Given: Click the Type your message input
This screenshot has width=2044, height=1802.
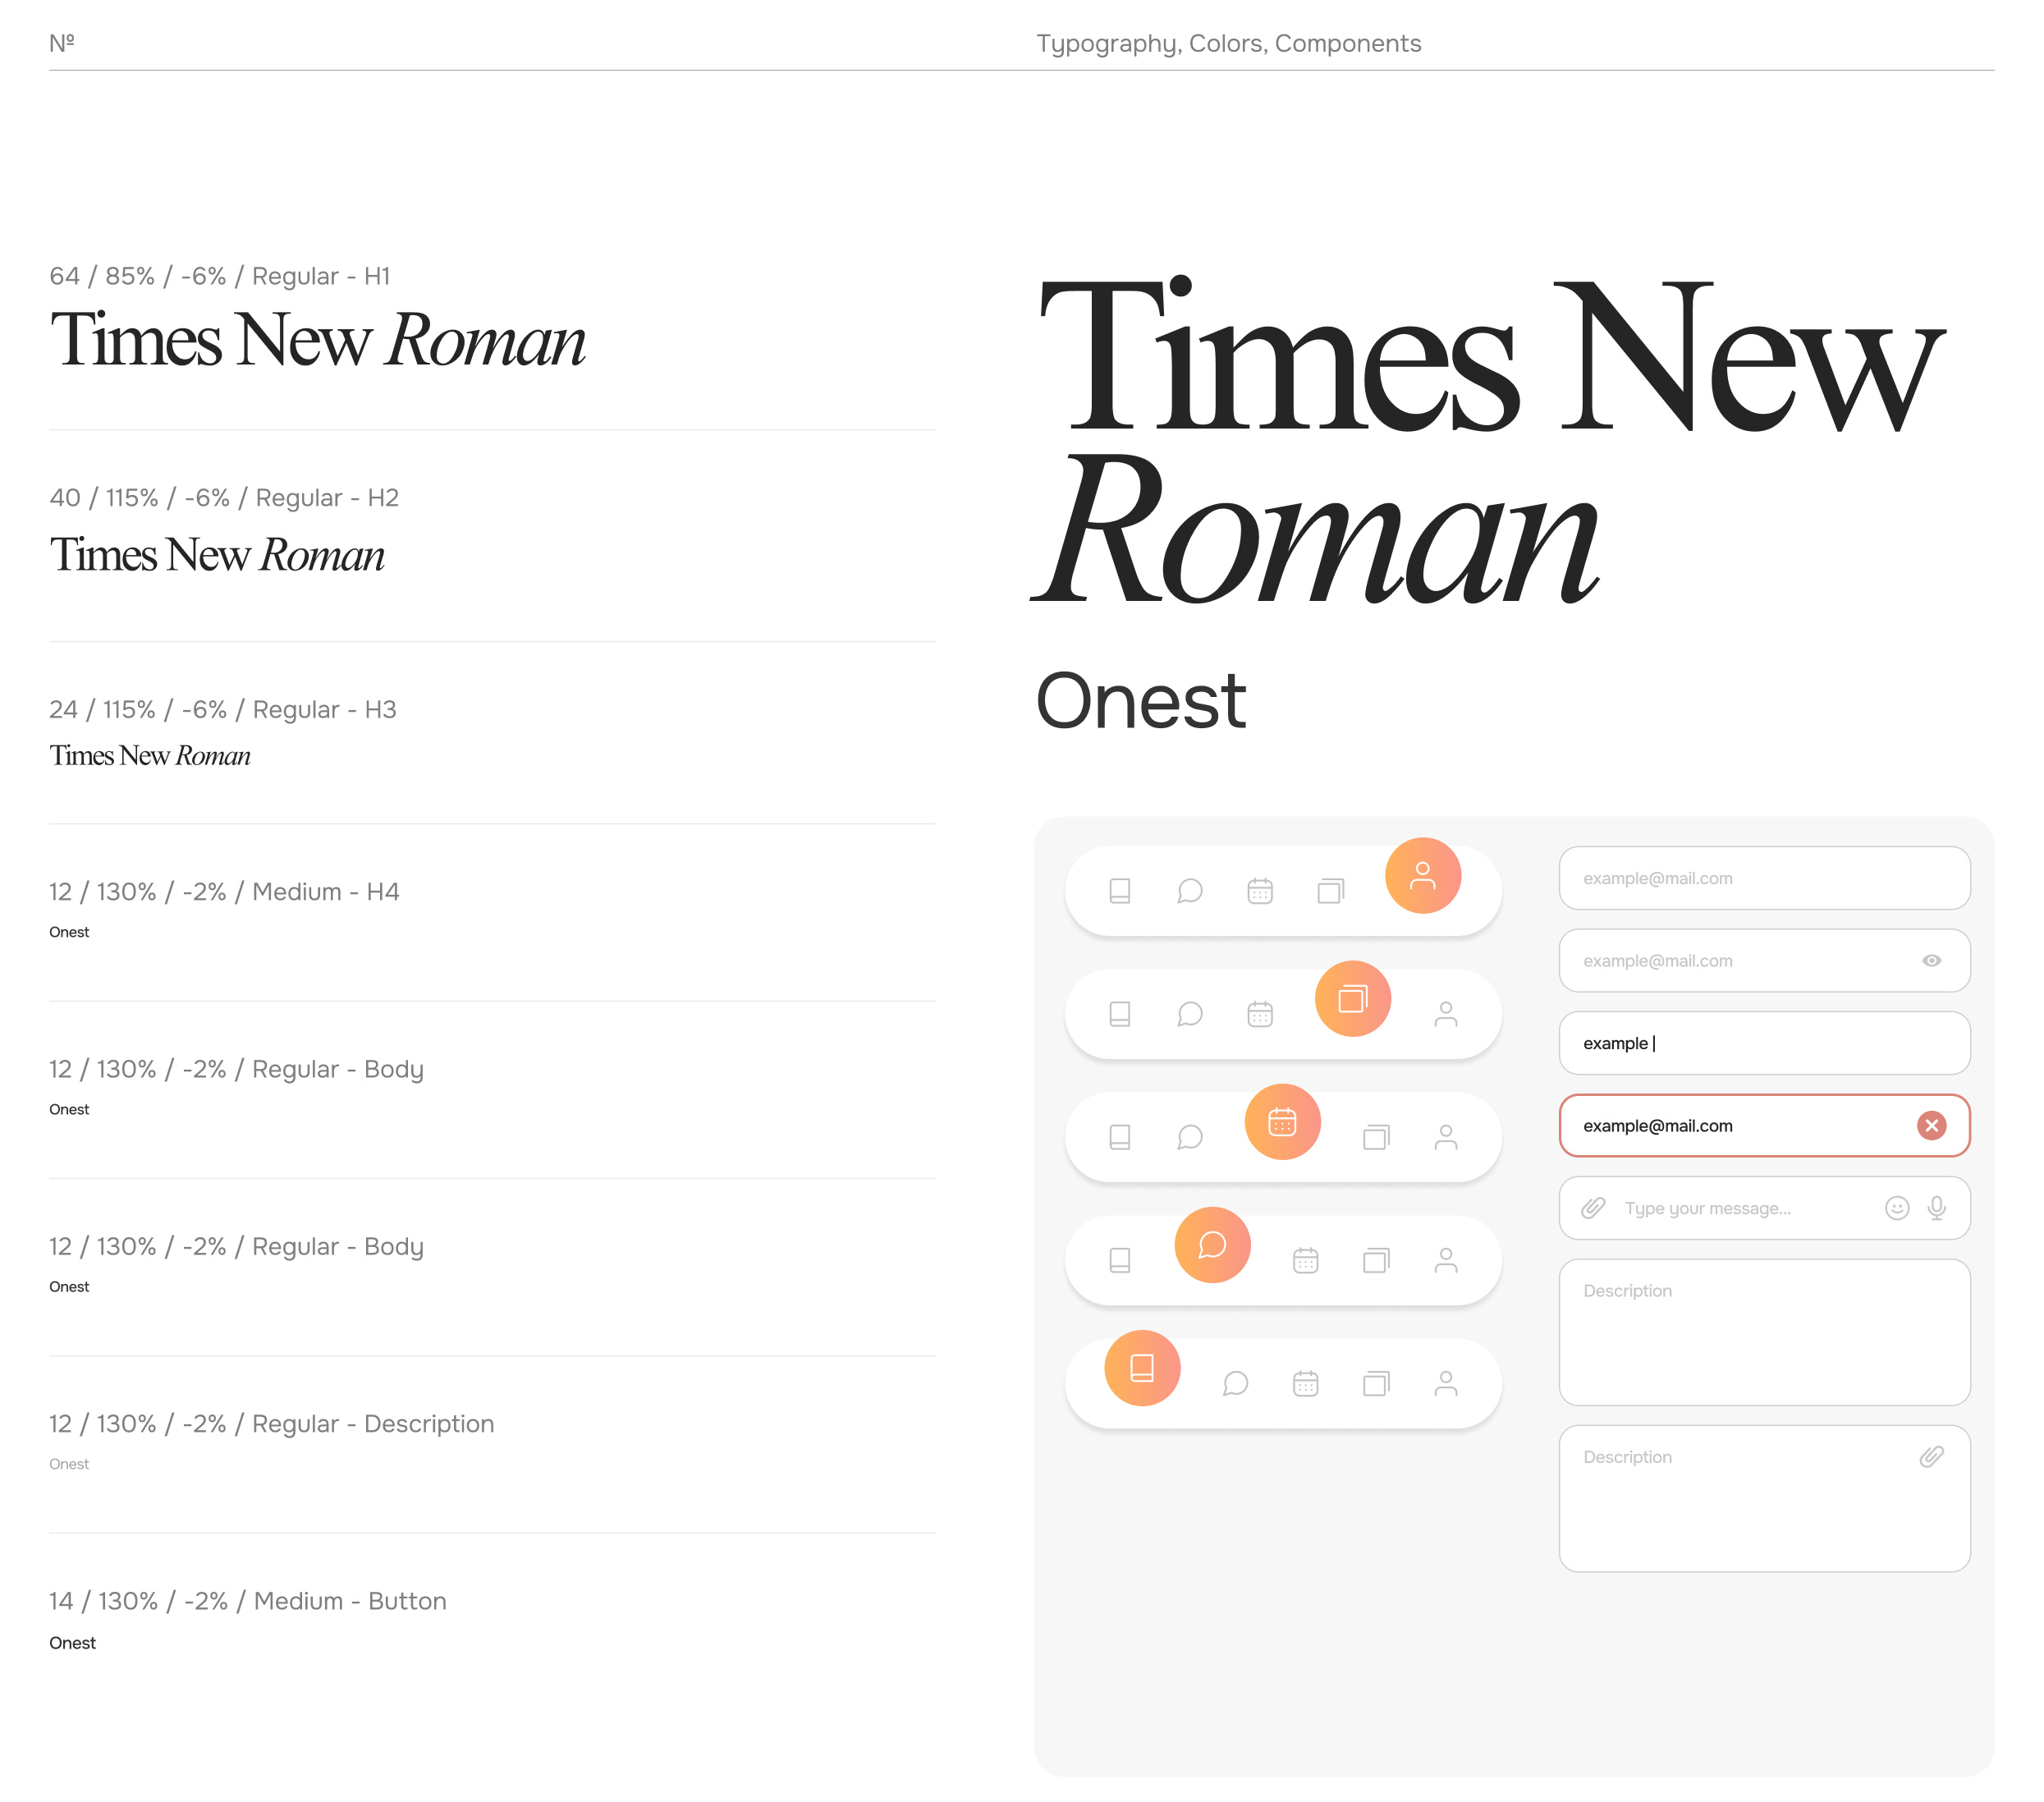Looking at the screenshot, I should 1740,1208.
